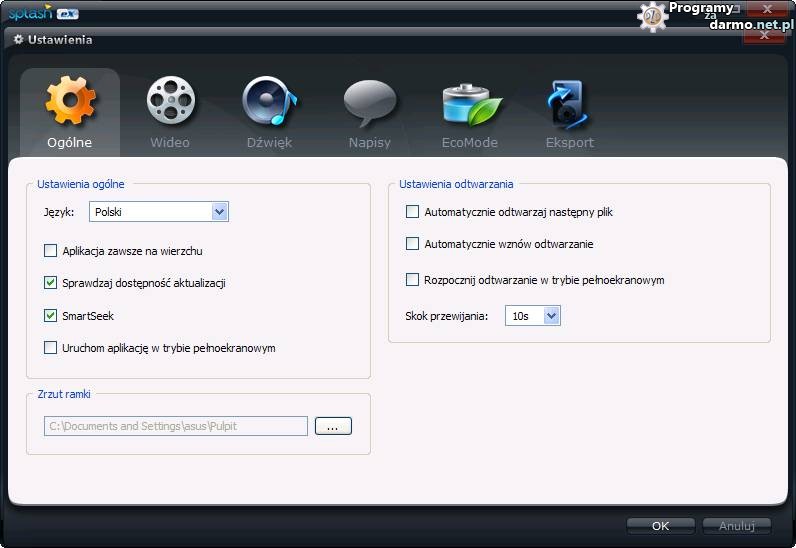This screenshot has height=548, width=796.
Task: Uncheck Sprawdzaj dostępność aktualizacji
Action: tap(51, 283)
